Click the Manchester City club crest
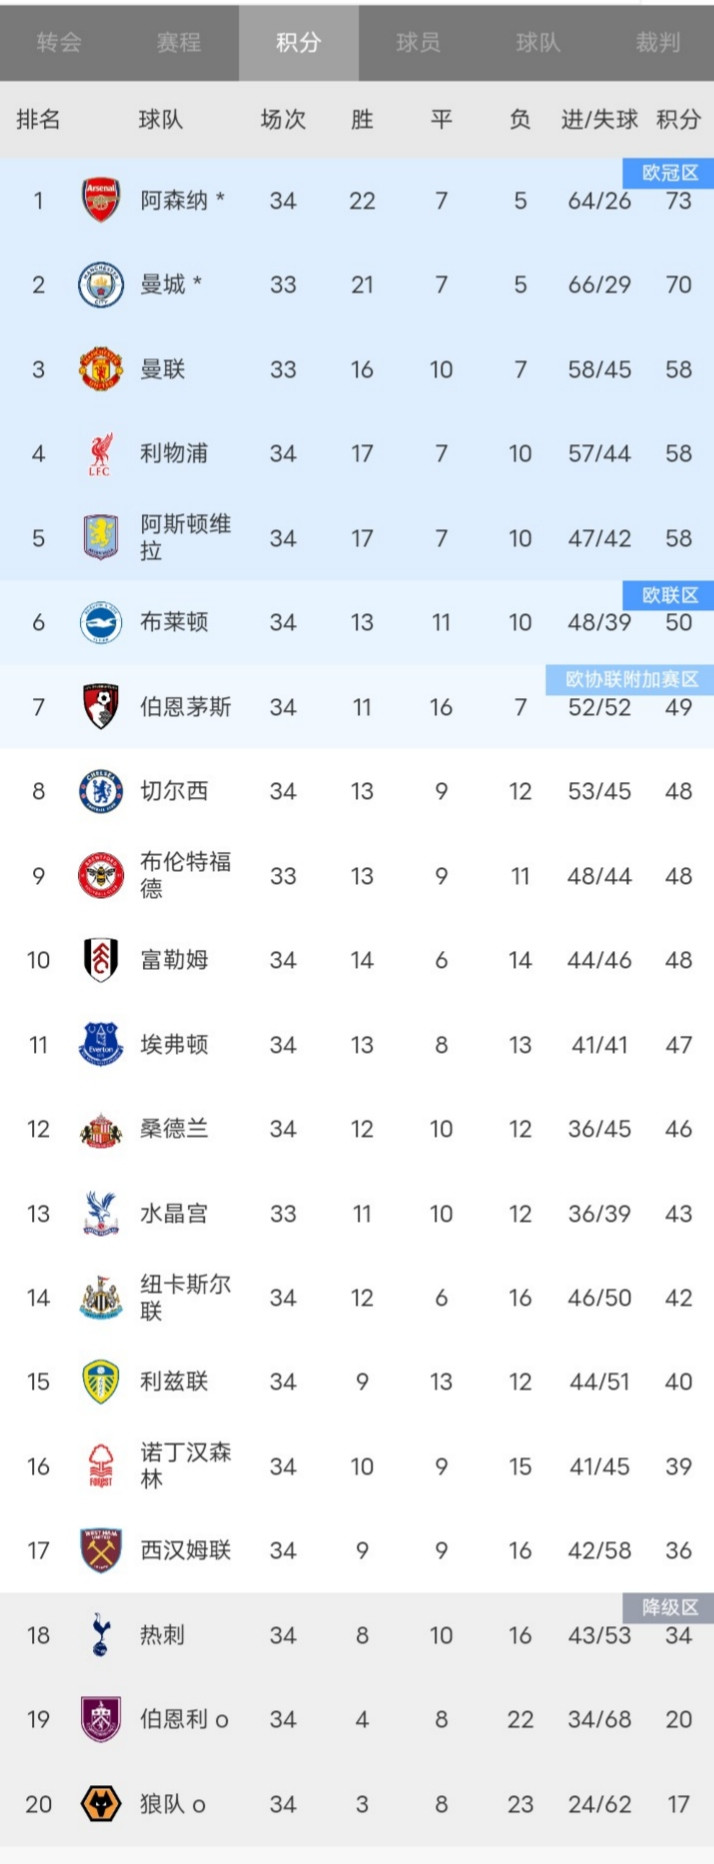This screenshot has width=714, height=1864. pyautogui.click(x=101, y=285)
